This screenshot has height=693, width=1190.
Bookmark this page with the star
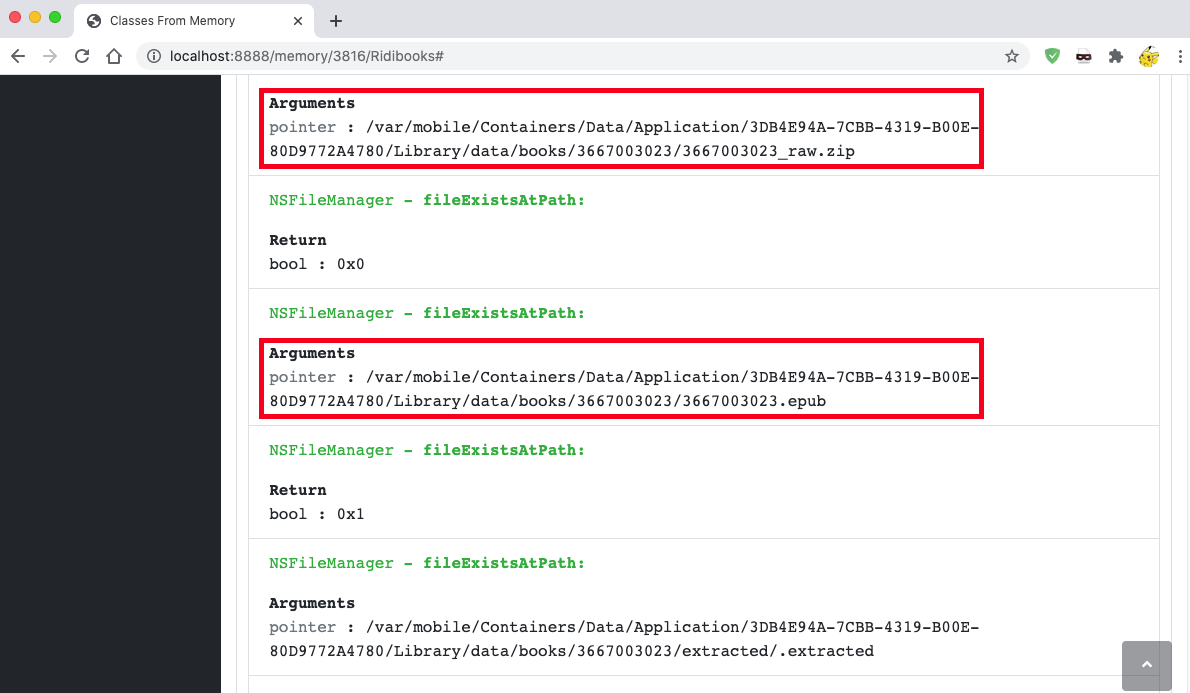1012,56
